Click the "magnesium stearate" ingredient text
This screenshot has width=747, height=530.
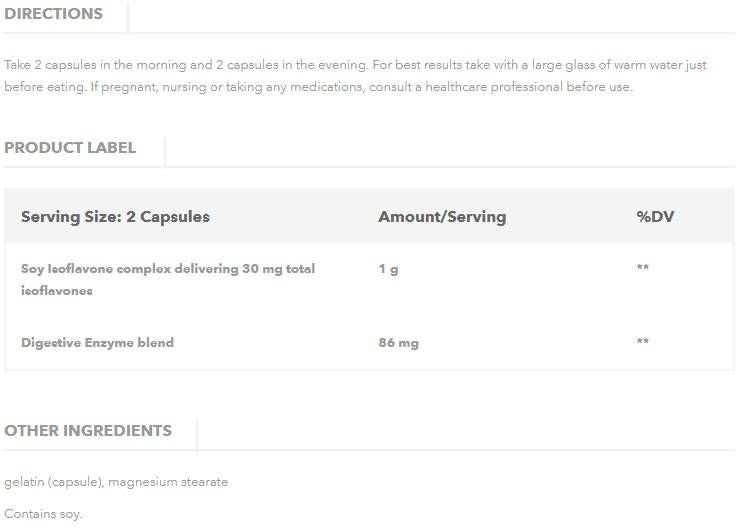168,482
